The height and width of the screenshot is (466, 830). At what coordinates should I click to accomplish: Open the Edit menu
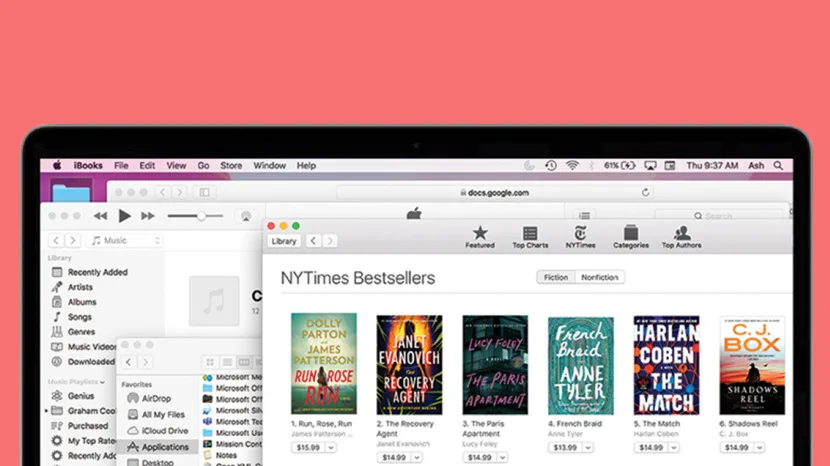tap(147, 165)
